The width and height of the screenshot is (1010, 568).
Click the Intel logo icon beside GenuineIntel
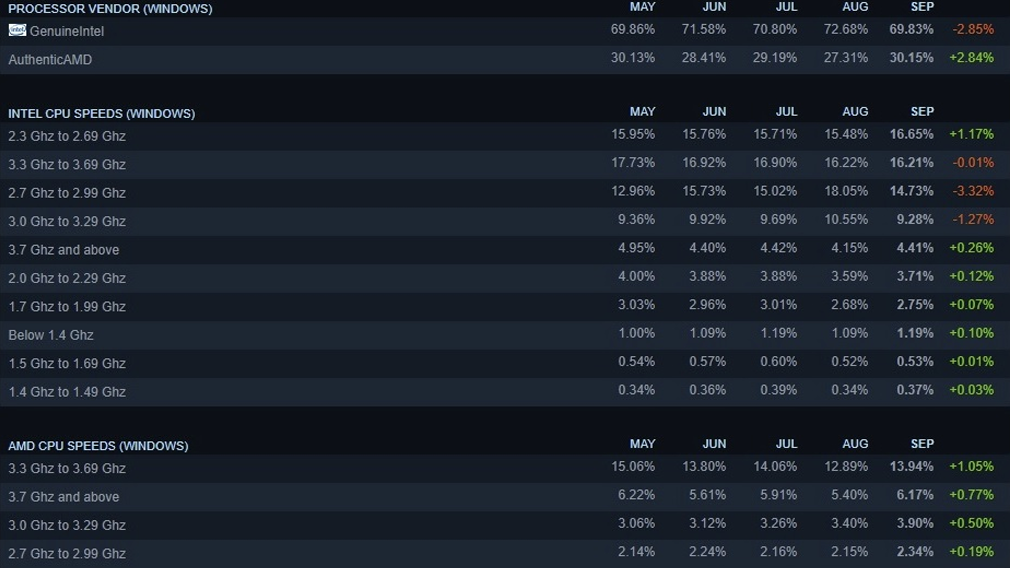click(17, 30)
